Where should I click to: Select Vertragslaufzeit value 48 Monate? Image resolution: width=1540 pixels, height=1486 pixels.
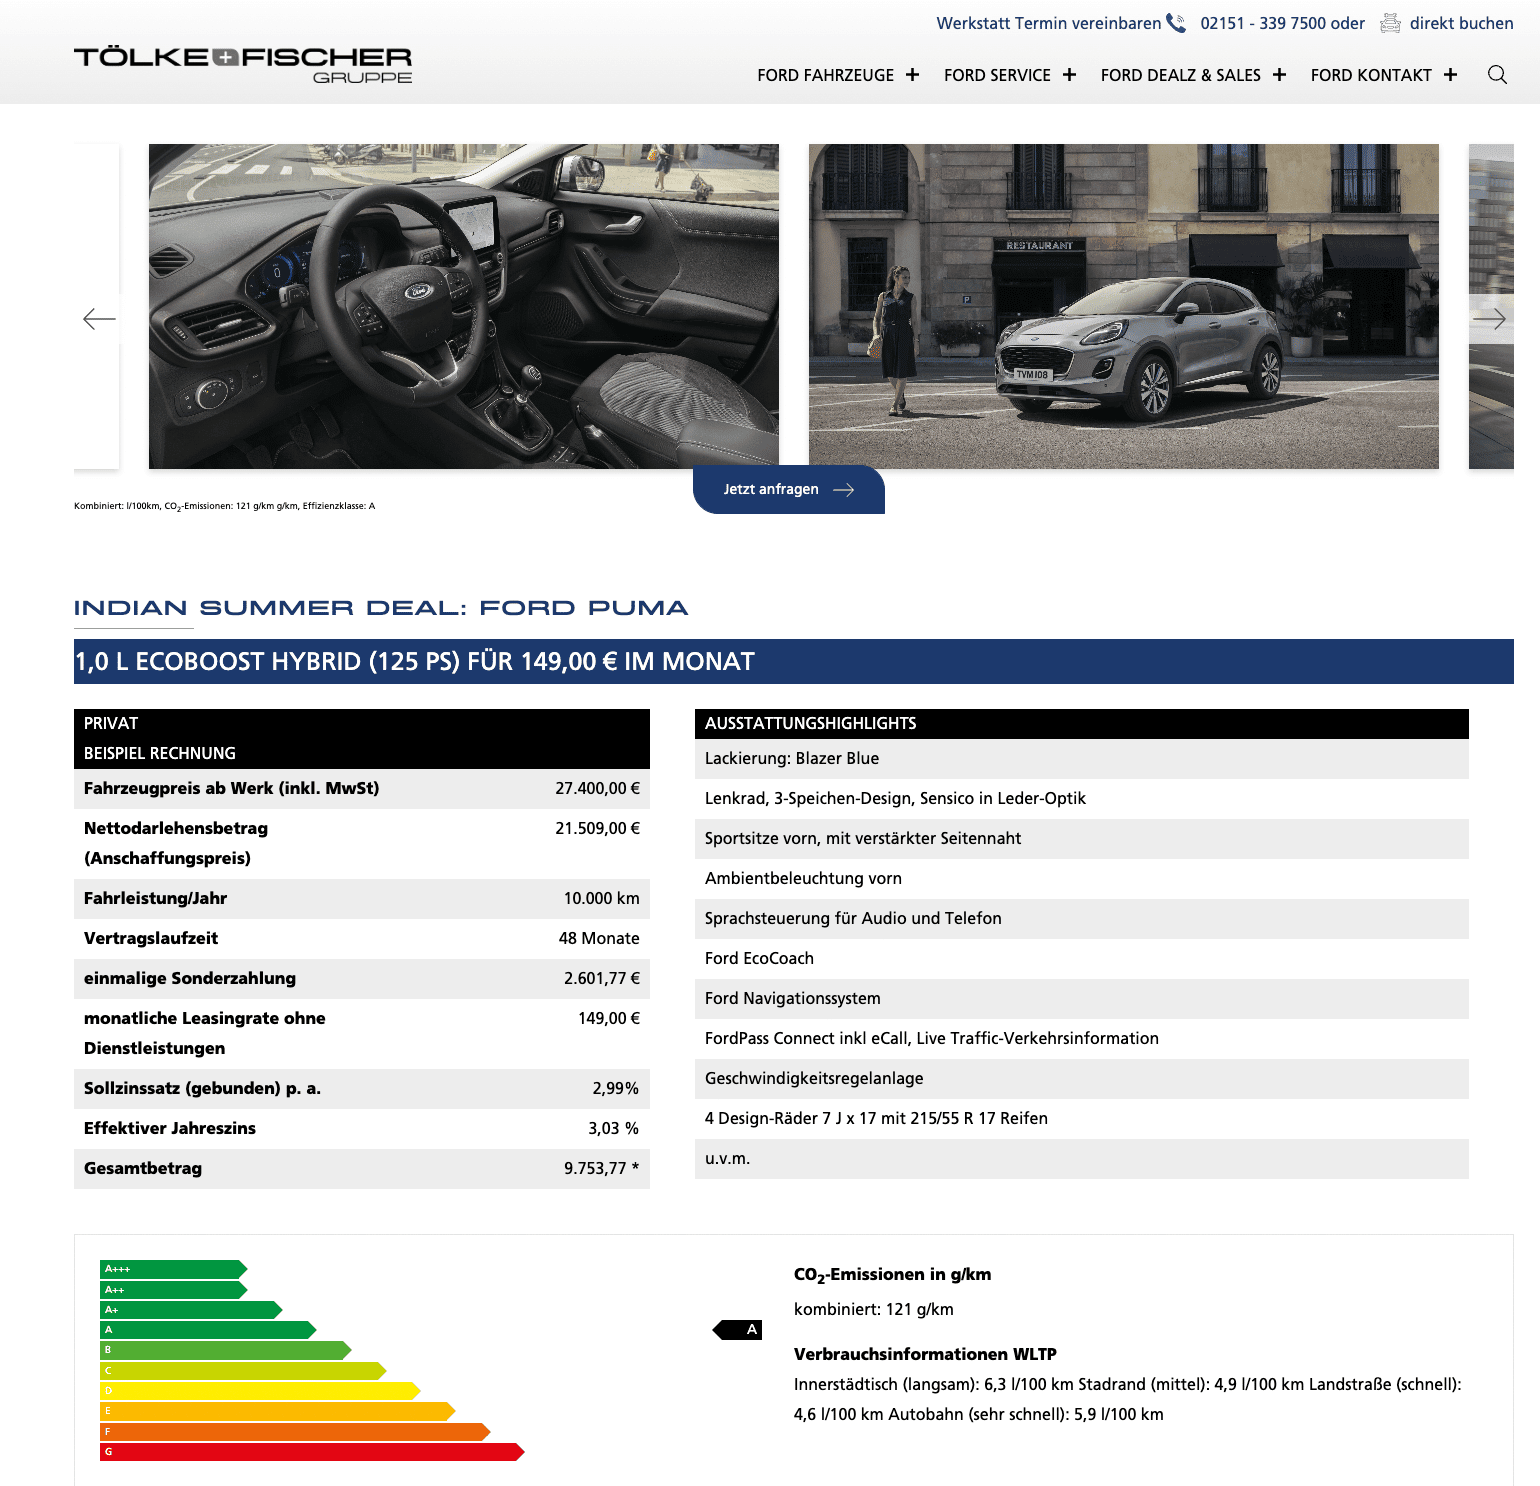coord(599,938)
